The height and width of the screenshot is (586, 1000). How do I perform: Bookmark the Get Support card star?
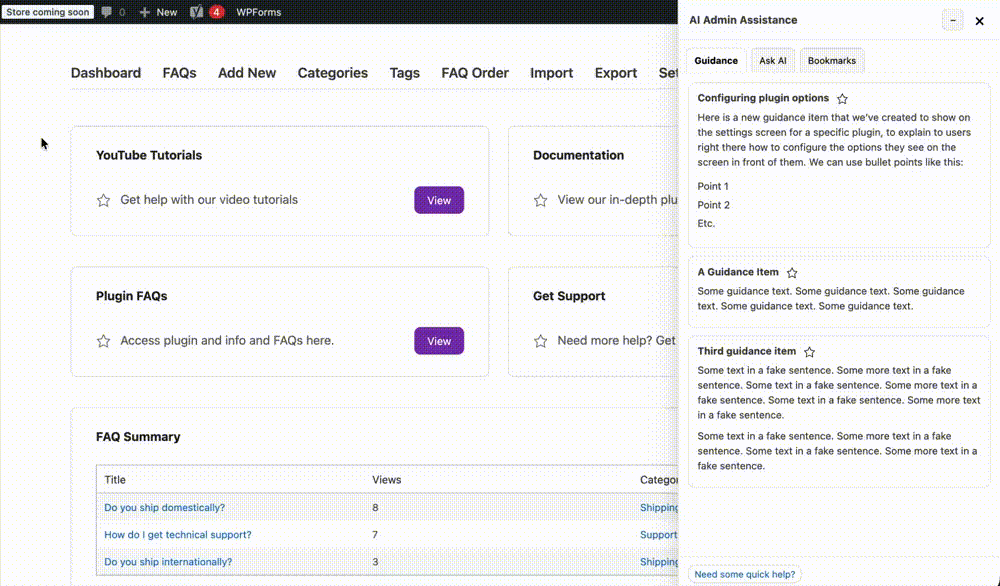point(540,341)
